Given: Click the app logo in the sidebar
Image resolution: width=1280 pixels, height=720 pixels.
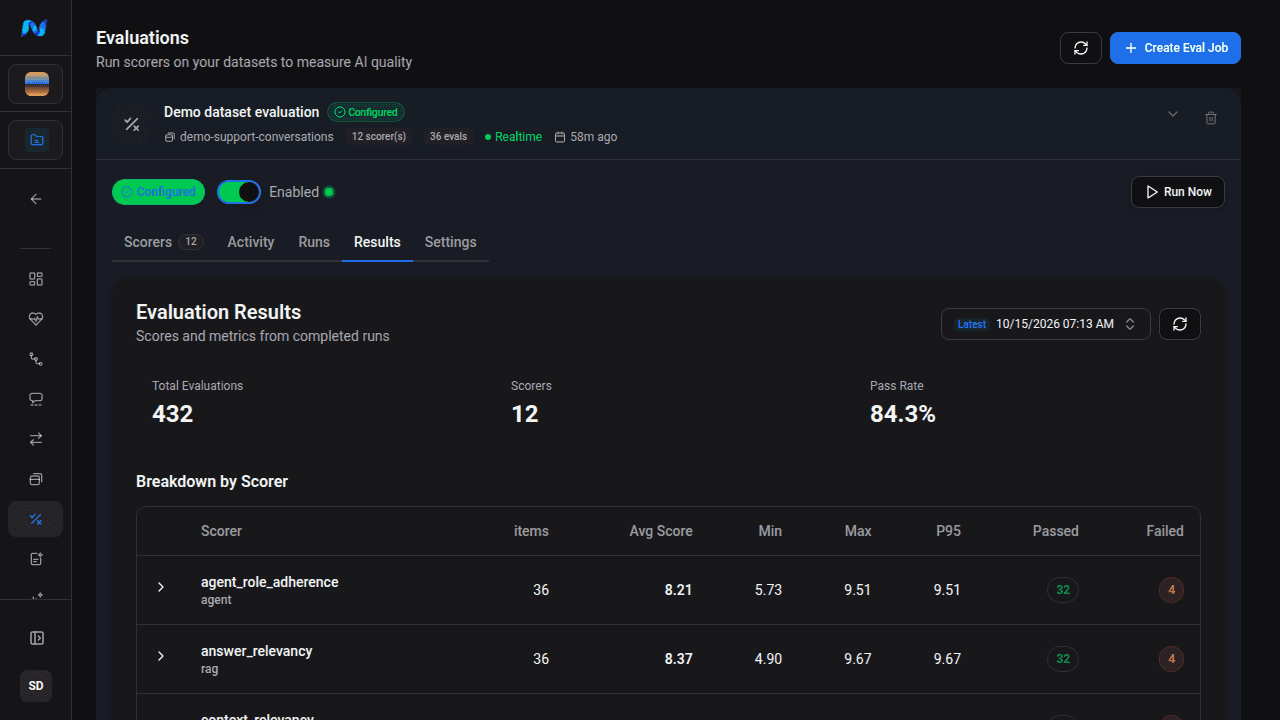Looking at the screenshot, I should (x=35, y=28).
